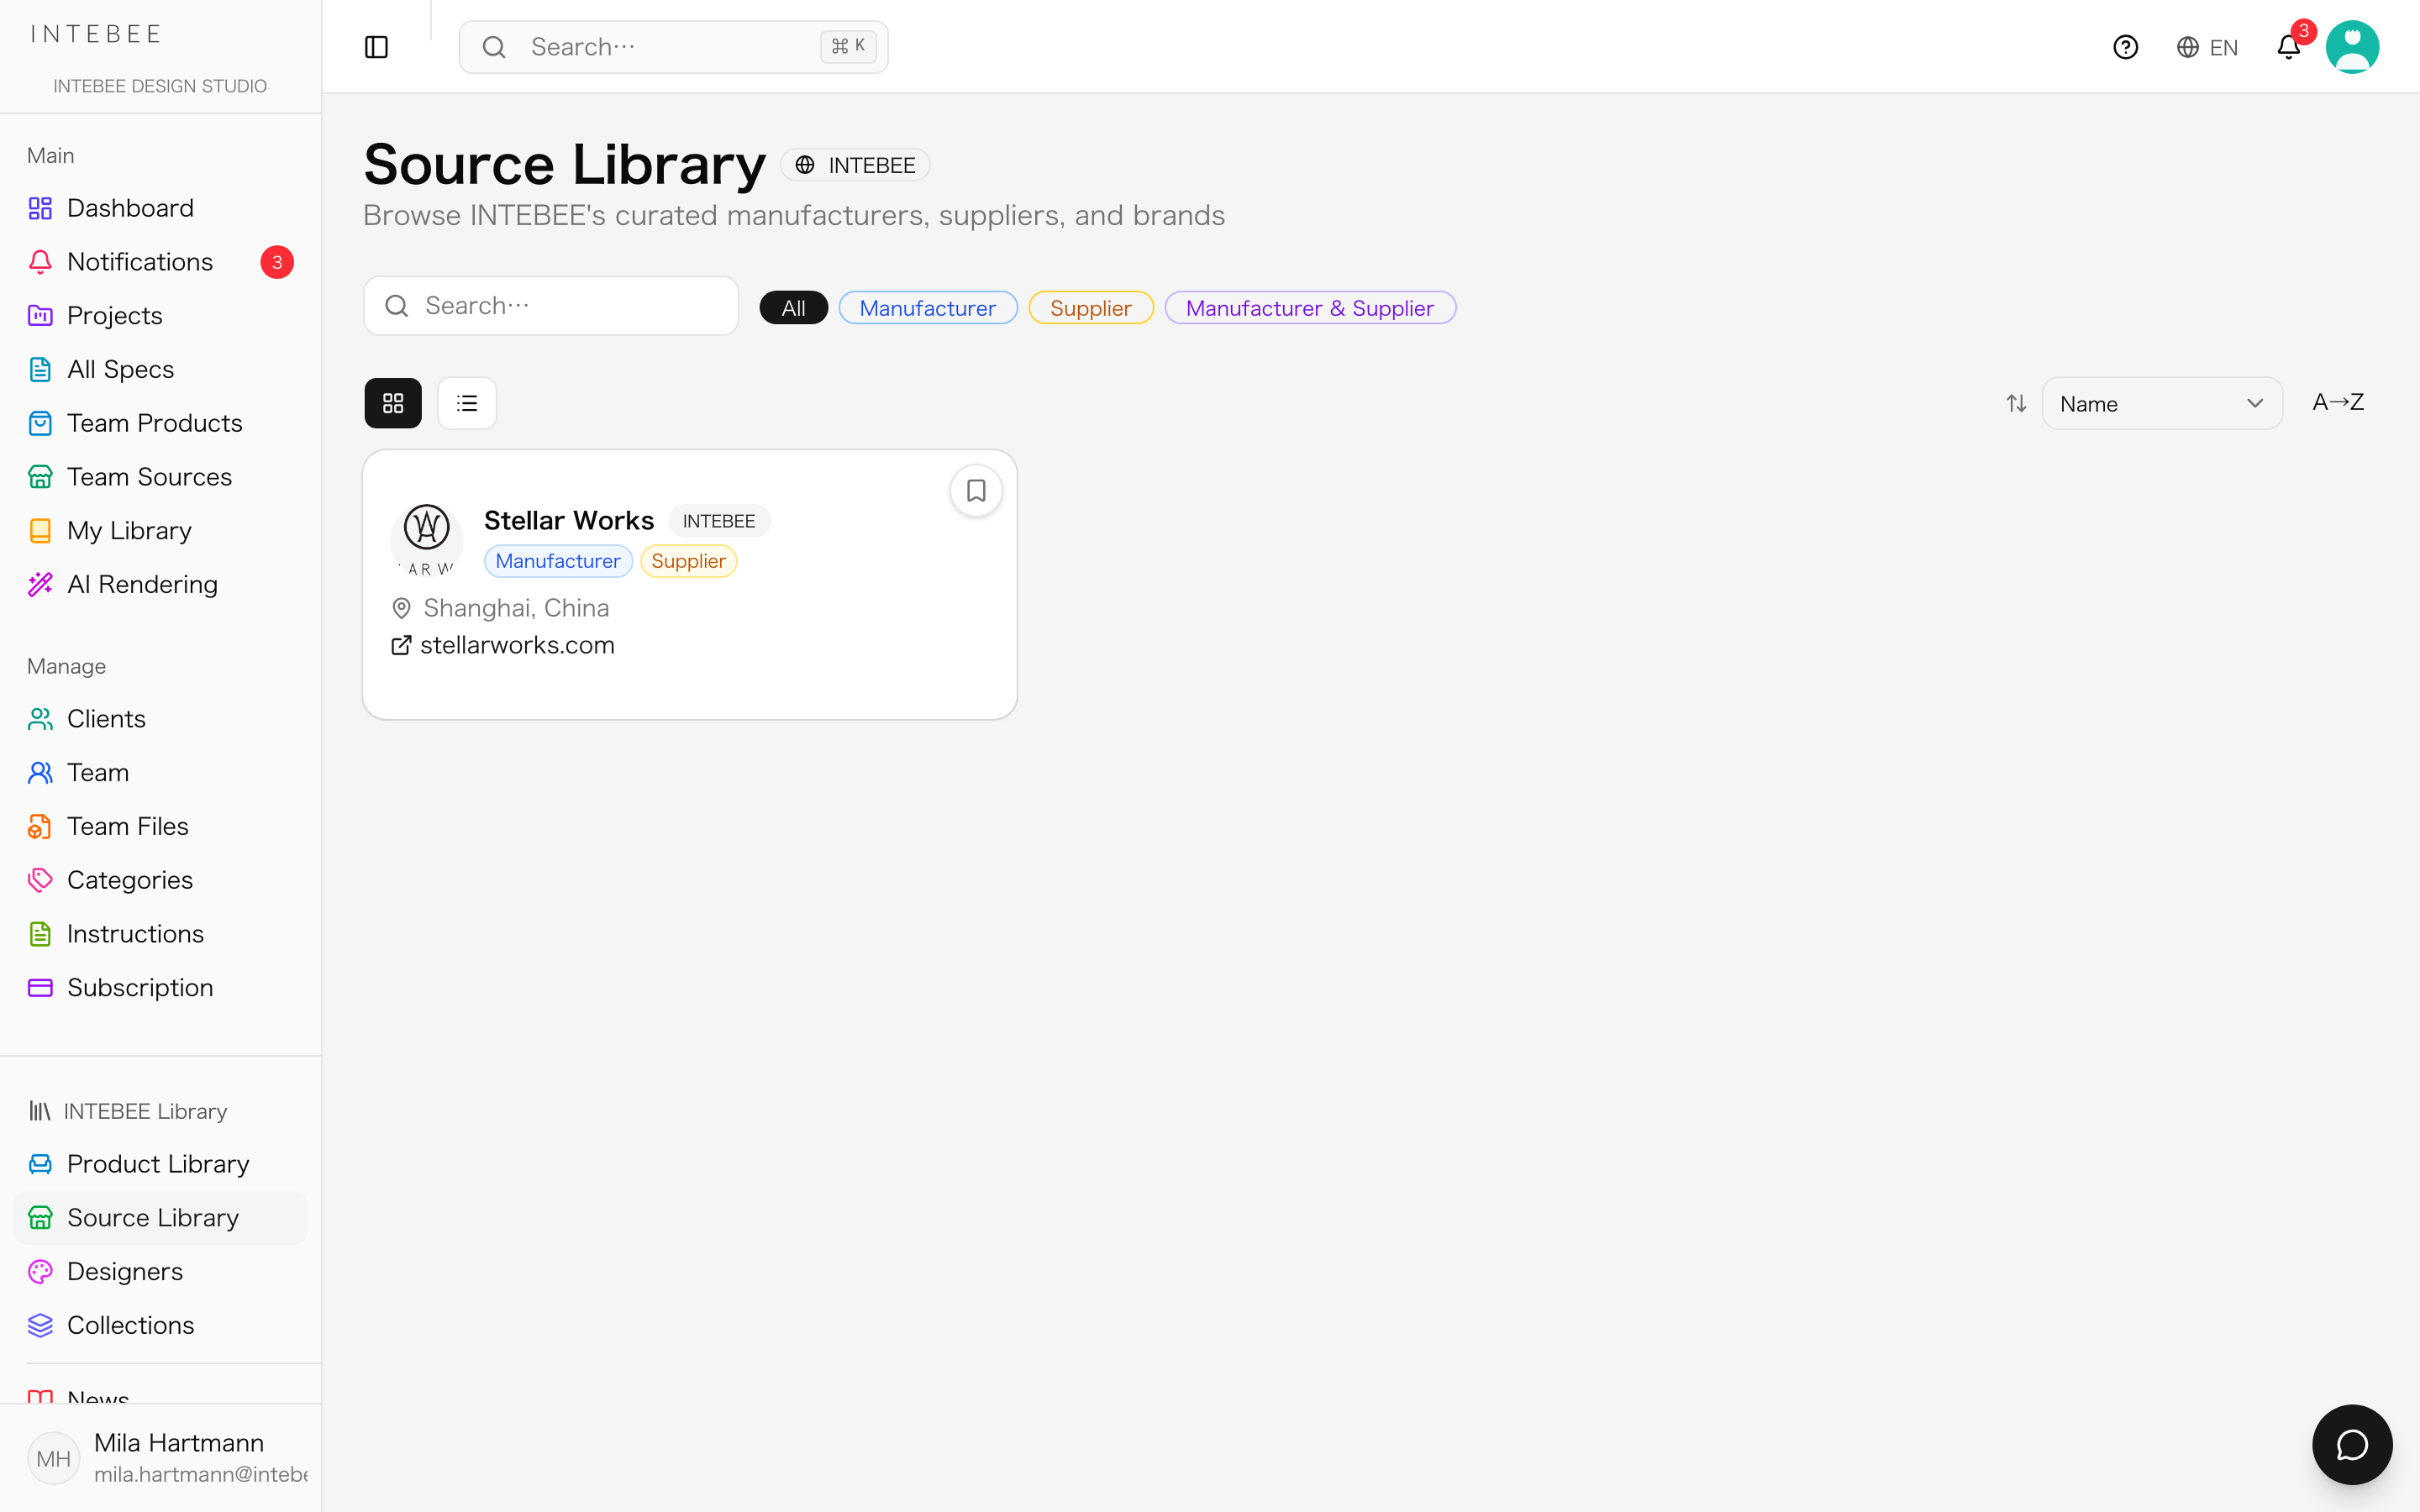Screen dimensions: 2420x1512
Task: Visit the stellarworks.com link
Action: pyautogui.click(x=517, y=645)
